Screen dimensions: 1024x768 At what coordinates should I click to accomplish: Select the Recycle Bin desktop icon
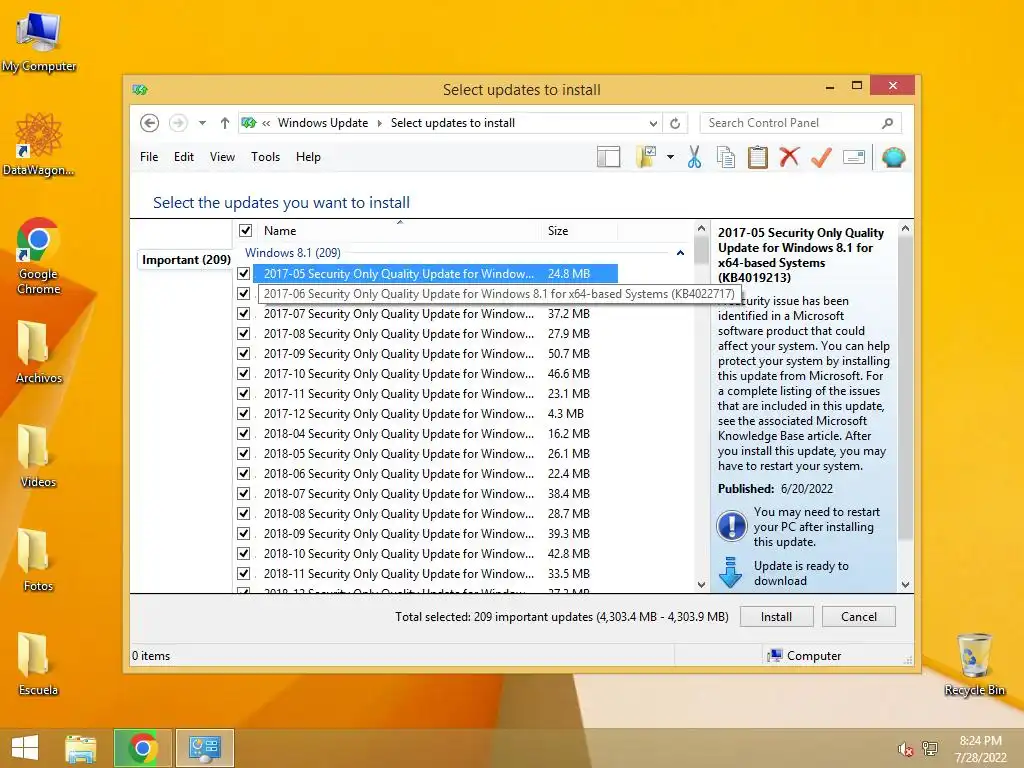click(974, 664)
